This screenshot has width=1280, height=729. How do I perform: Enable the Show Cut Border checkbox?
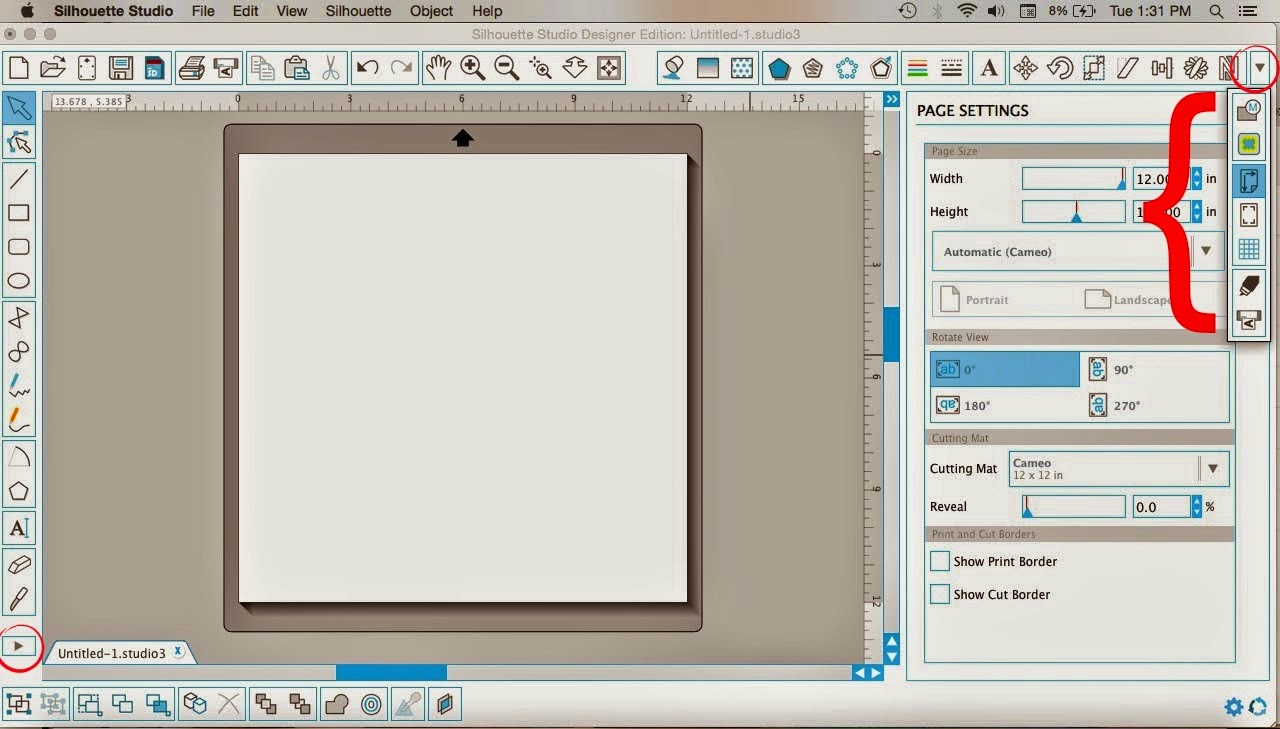click(940, 594)
